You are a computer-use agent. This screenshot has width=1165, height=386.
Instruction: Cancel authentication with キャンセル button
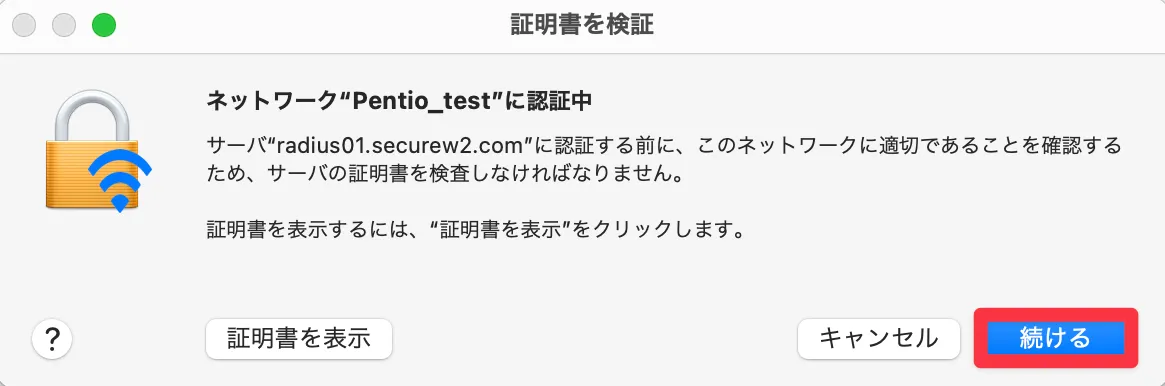coord(879,338)
